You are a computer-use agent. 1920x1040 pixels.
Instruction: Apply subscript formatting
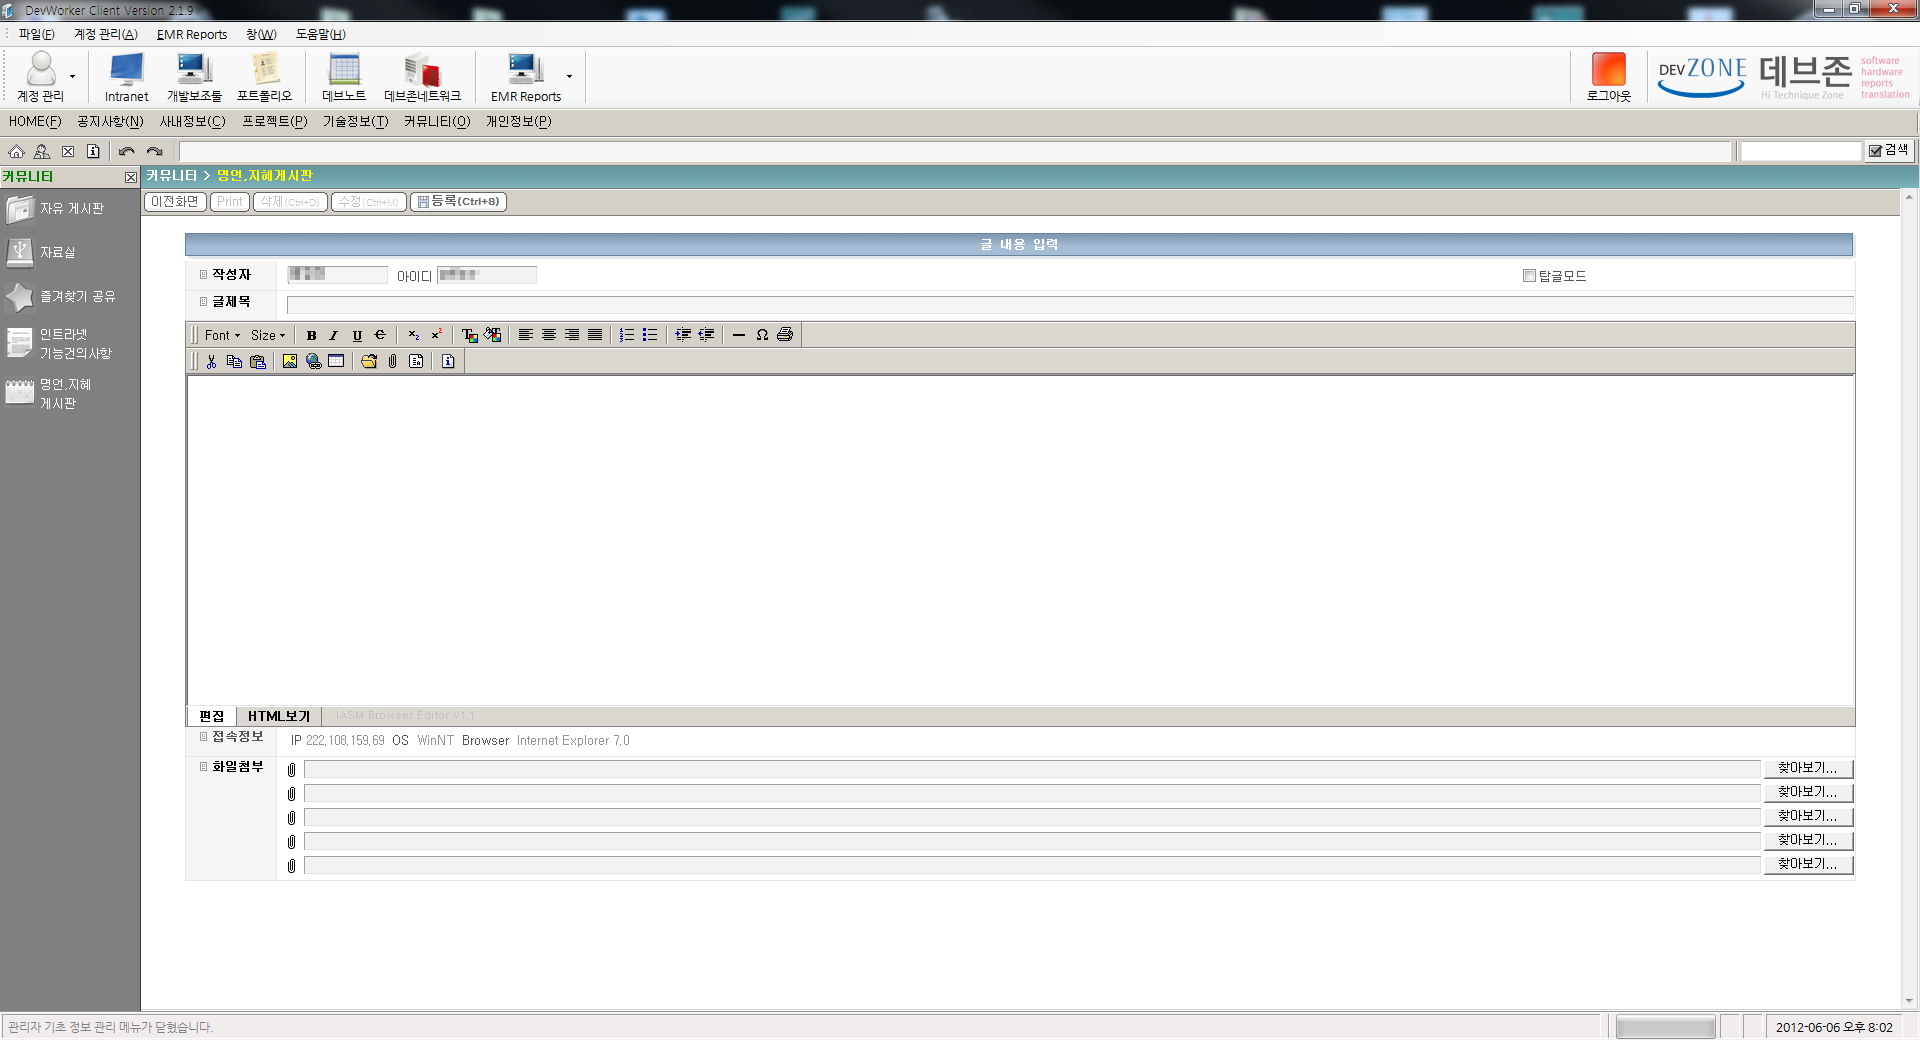pos(413,335)
